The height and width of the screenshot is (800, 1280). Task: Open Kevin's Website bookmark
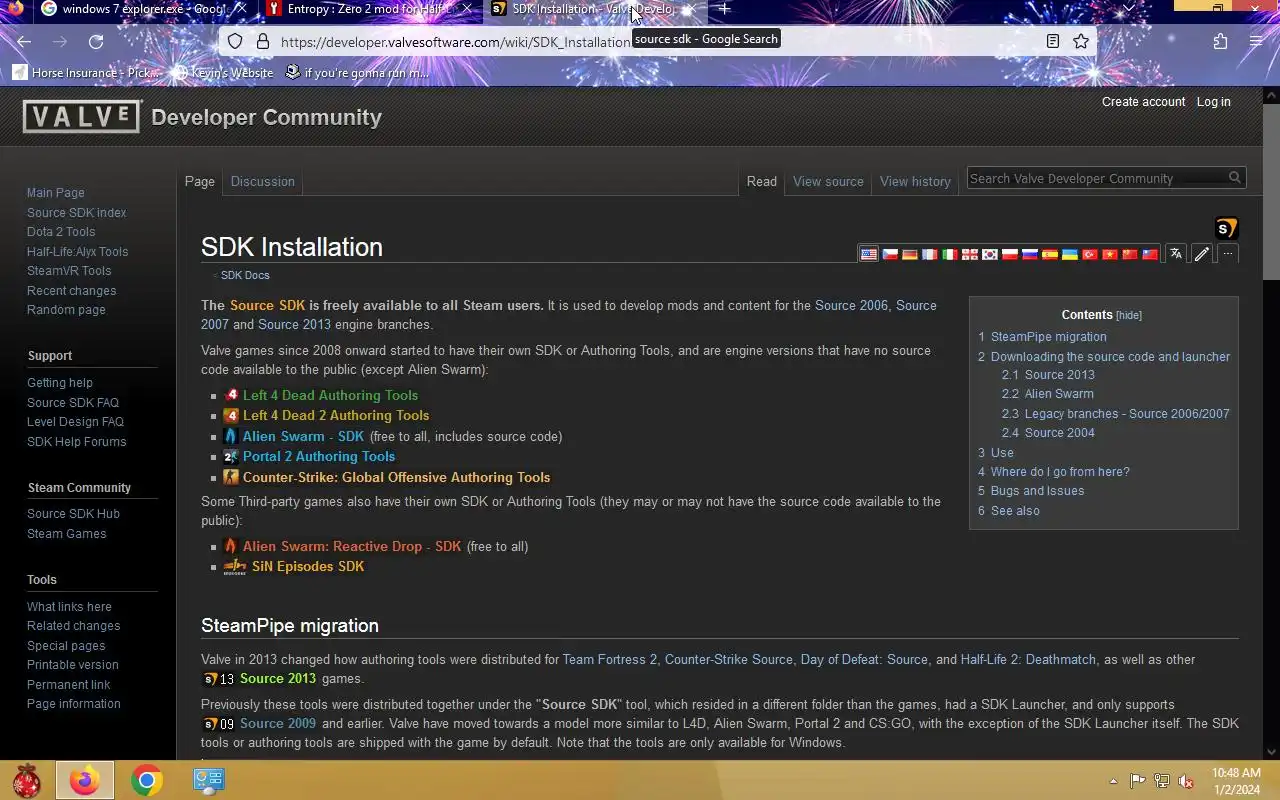tap(223, 73)
